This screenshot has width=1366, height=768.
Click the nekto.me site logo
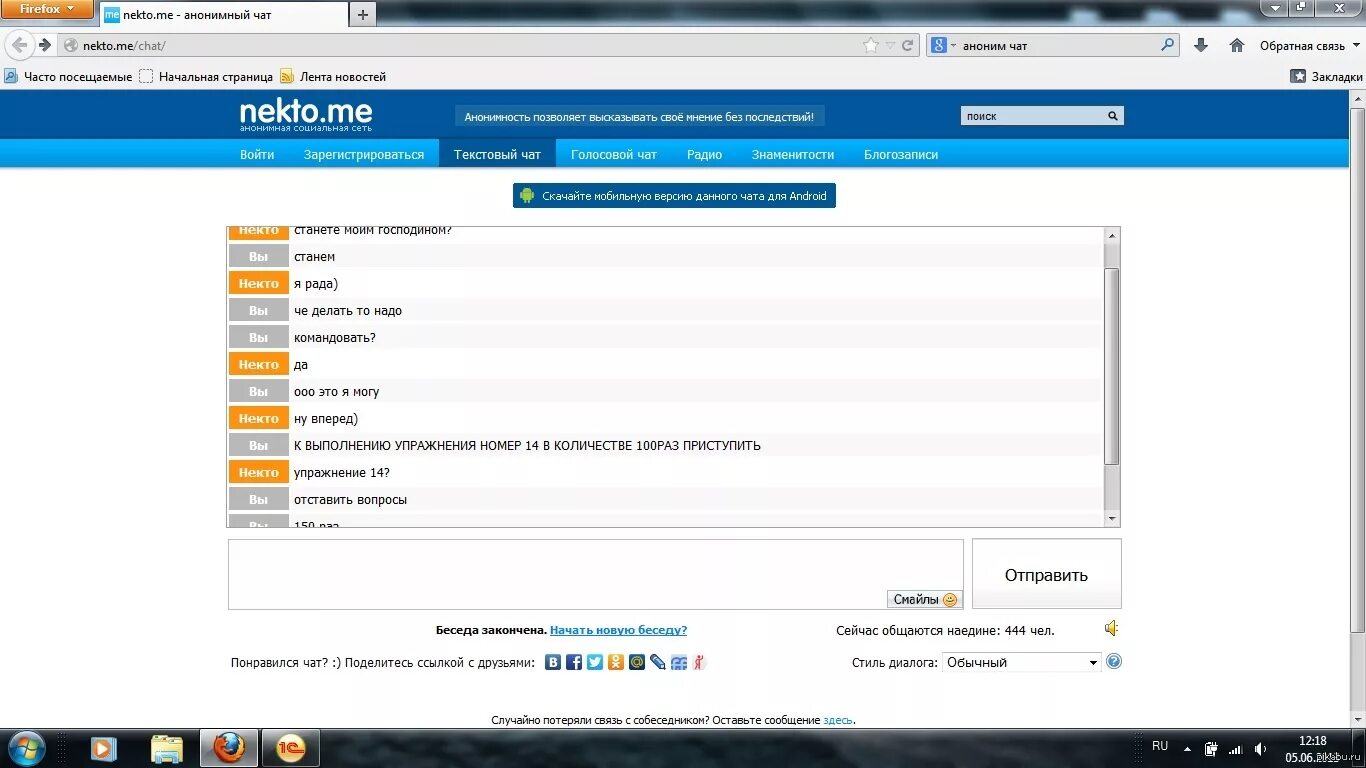tap(306, 116)
